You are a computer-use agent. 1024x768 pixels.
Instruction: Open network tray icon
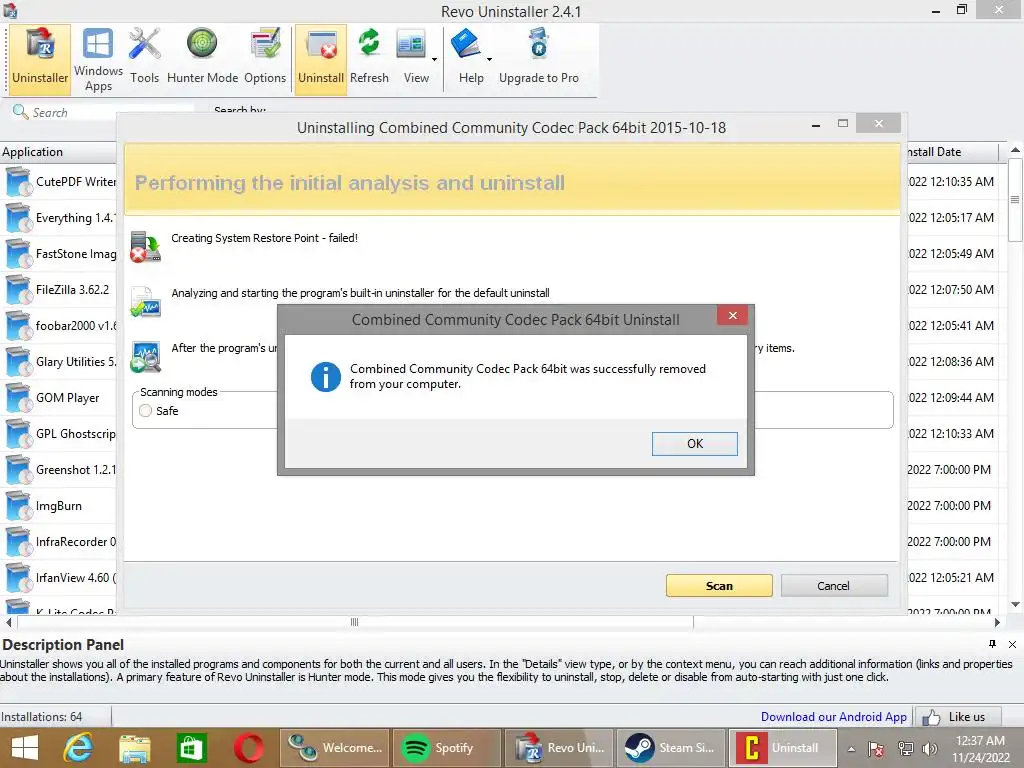(x=905, y=749)
